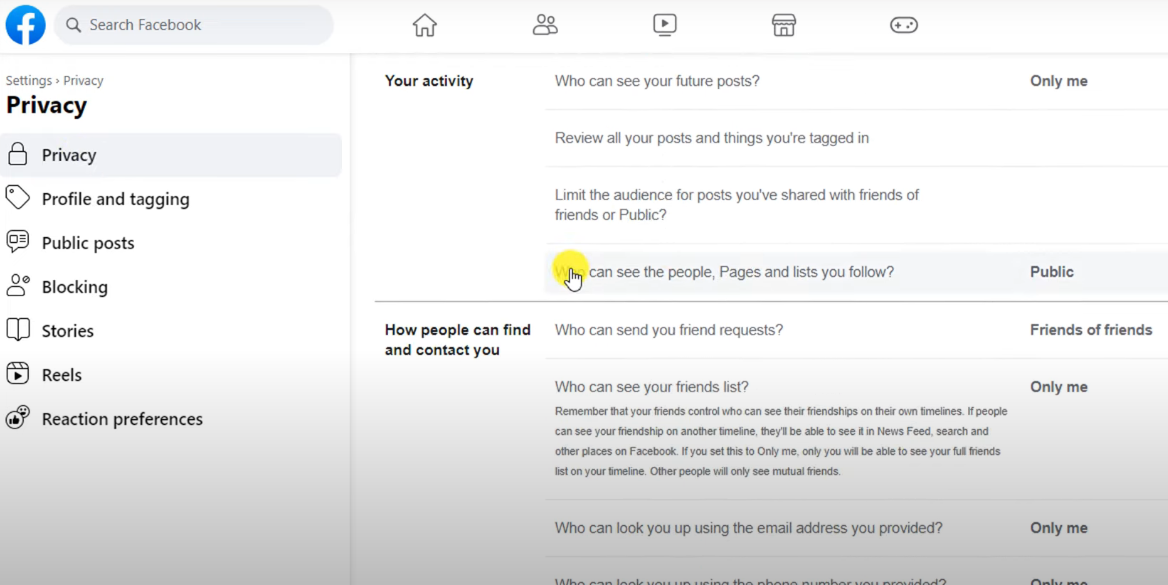Open Profile and tagging settings
This screenshot has width=1168, height=585.
click(x=115, y=199)
